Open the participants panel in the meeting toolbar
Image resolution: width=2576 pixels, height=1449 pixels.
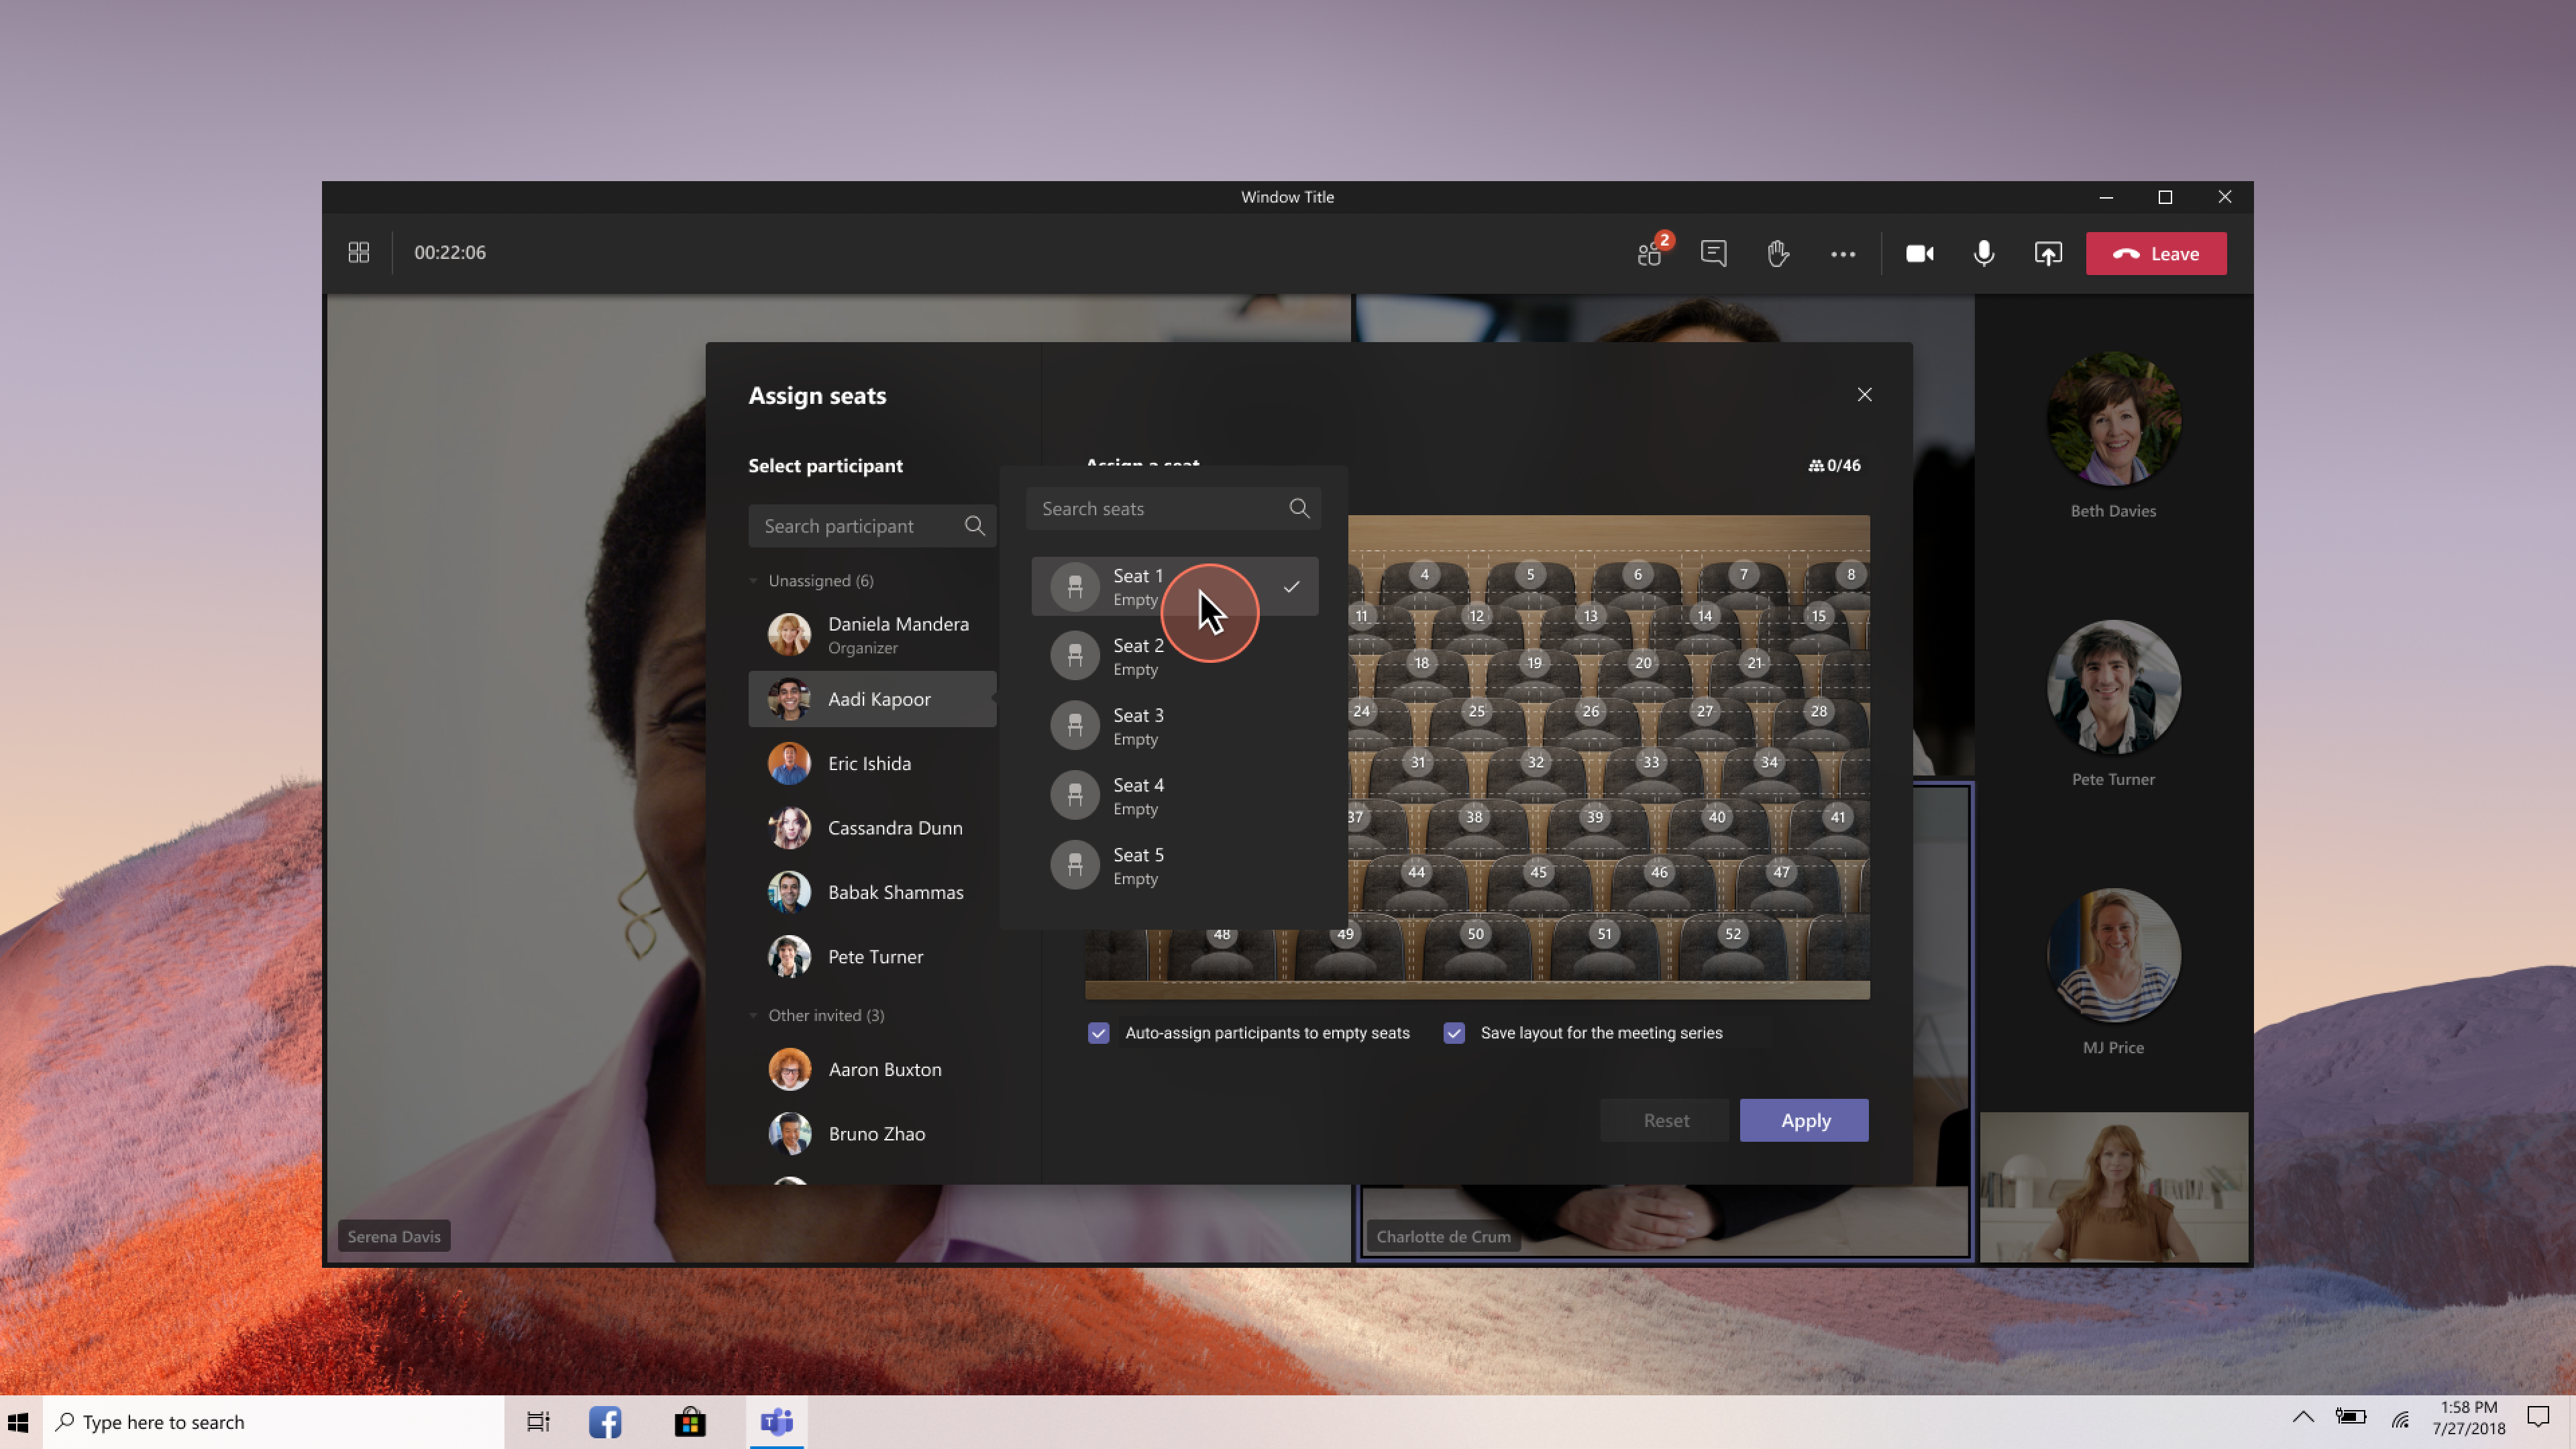tap(1649, 253)
